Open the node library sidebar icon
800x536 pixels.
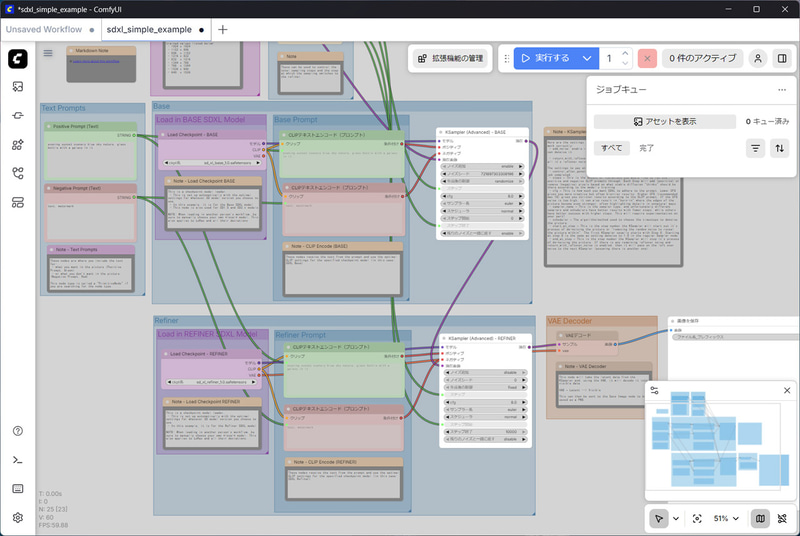(18, 116)
